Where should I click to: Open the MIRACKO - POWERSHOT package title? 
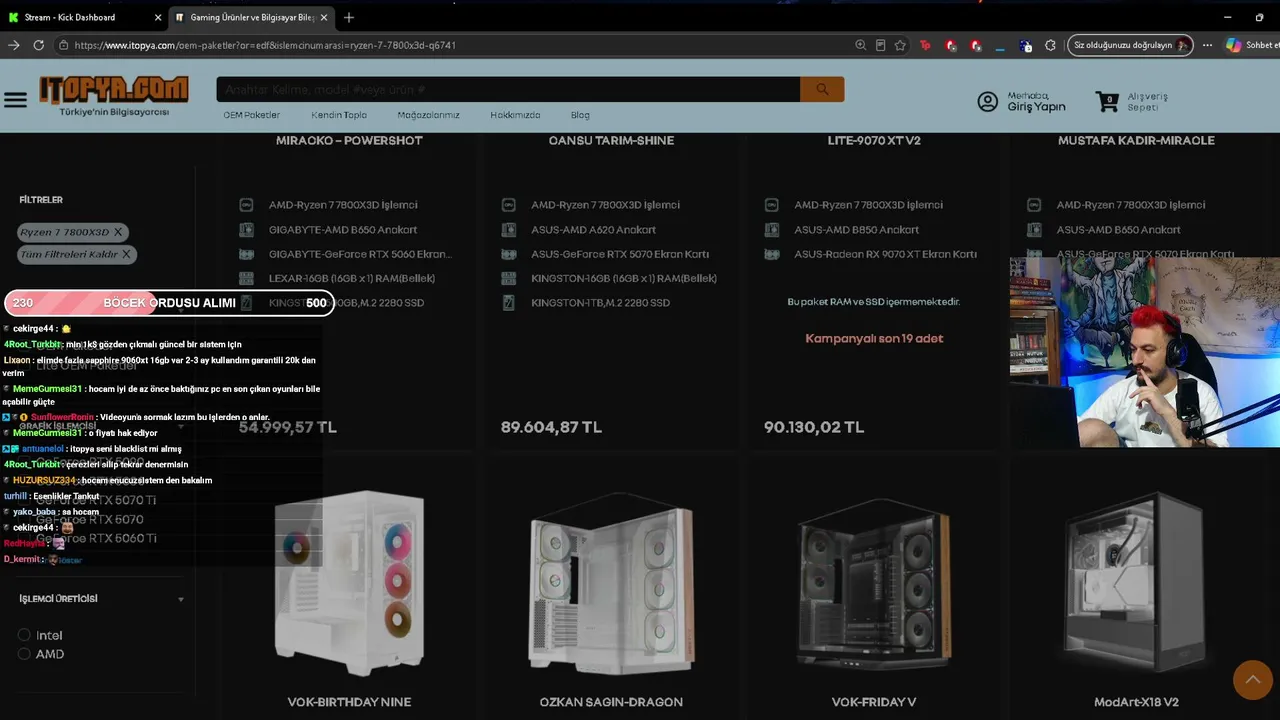pos(349,141)
